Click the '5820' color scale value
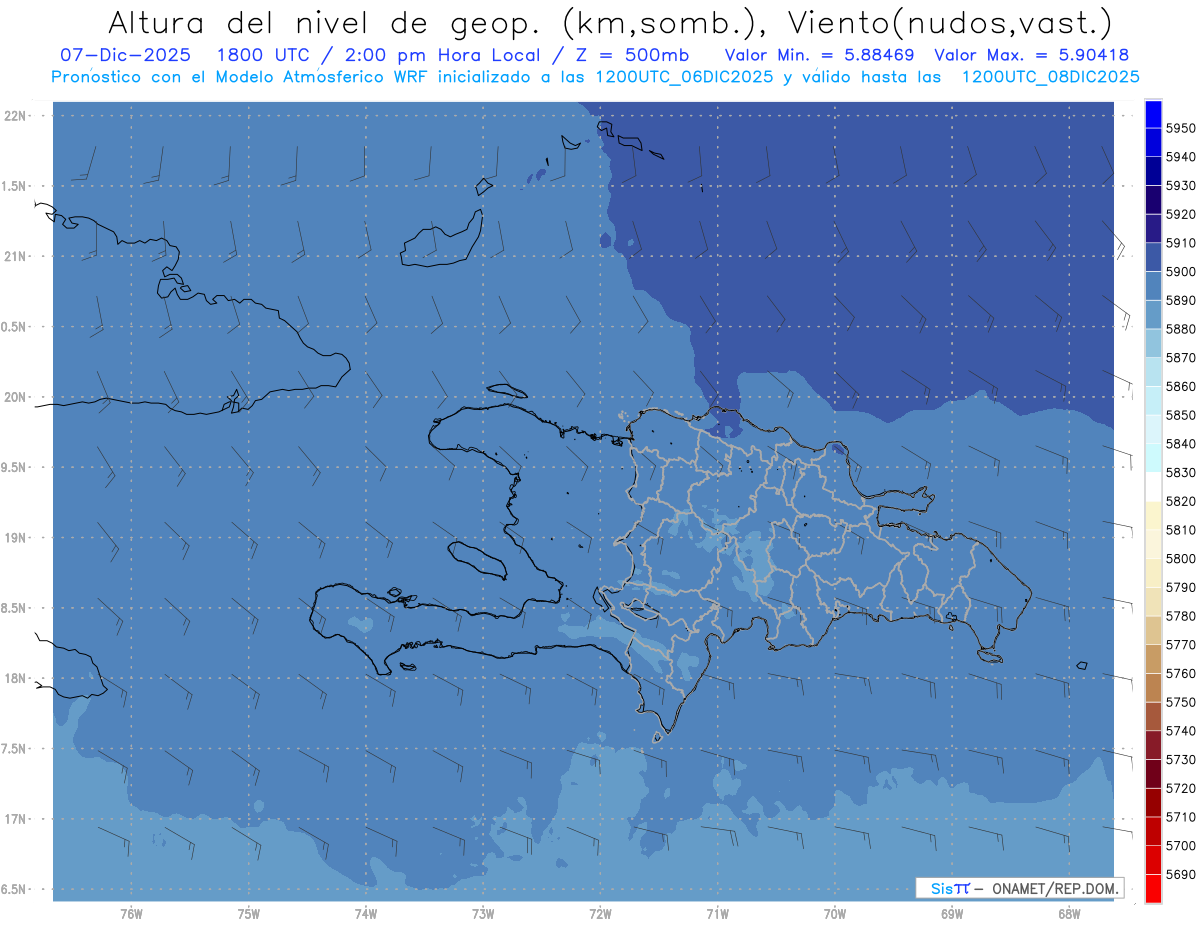Viewport: 1200px width, 927px height. (x=1181, y=501)
